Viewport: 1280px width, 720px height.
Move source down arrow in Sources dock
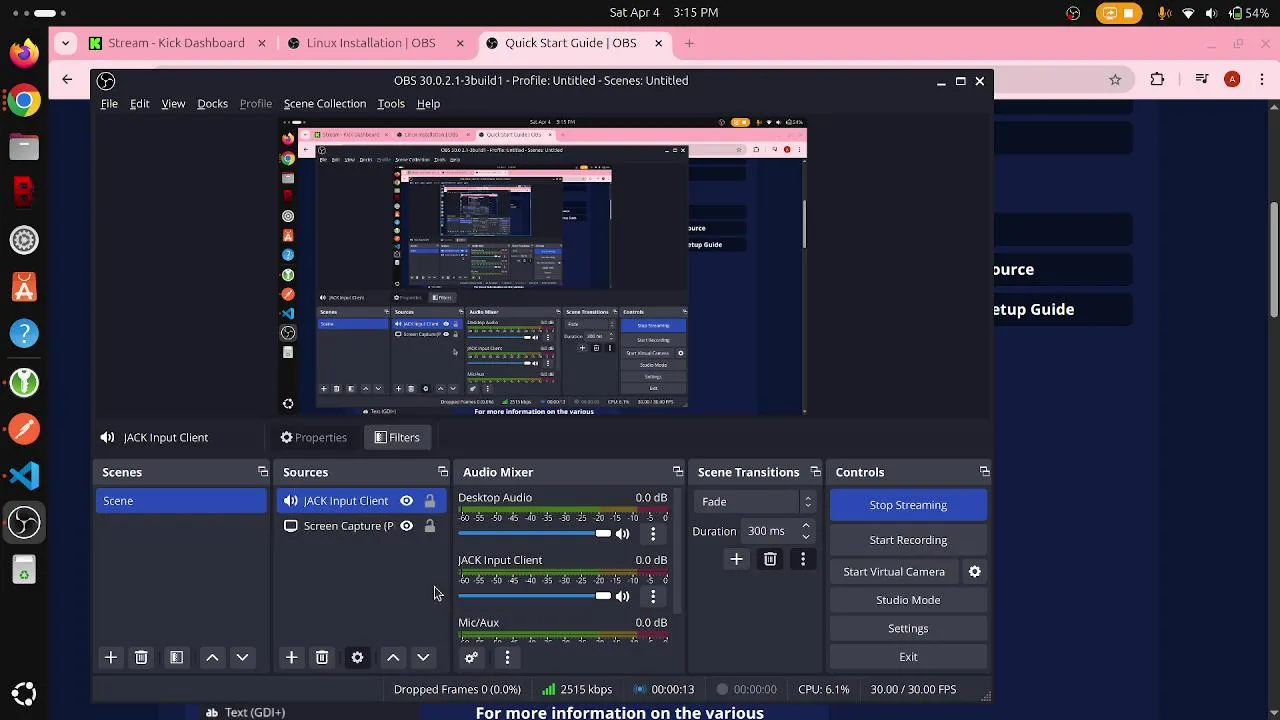point(423,657)
